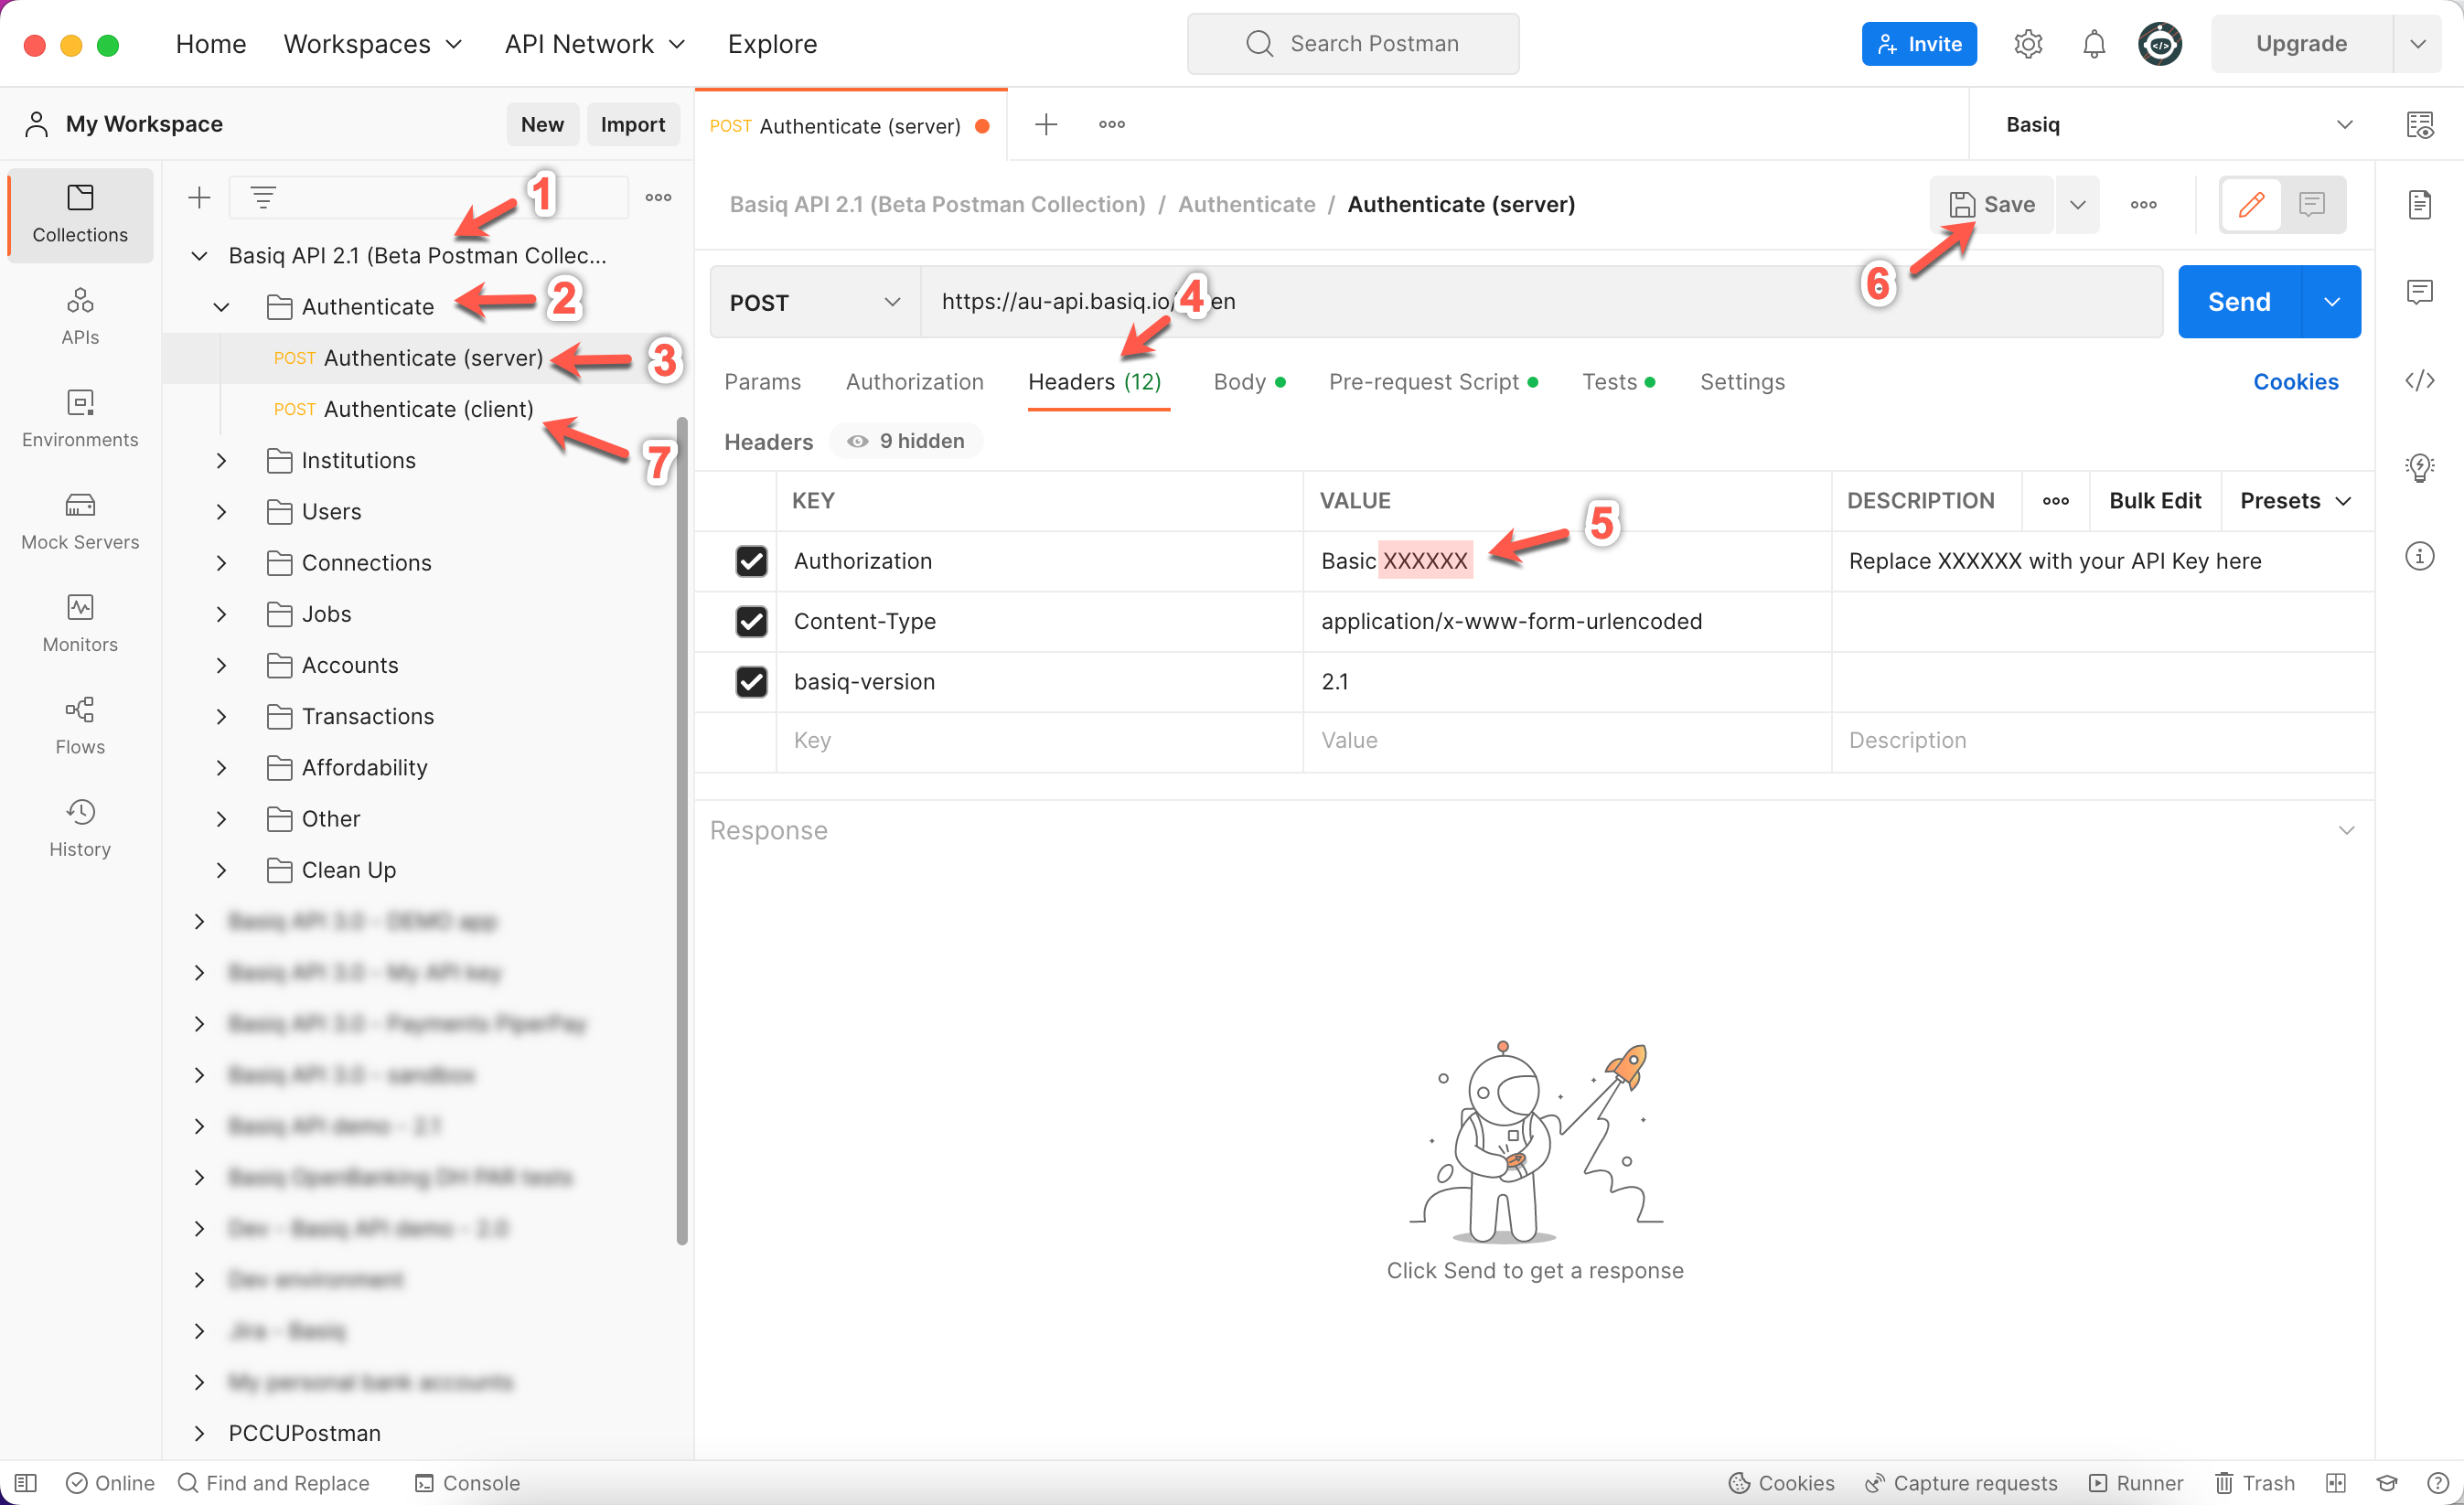Uncheck the Authorization header checkbox
This screenshot has height=1505, width=2464.
pos(751,561)
